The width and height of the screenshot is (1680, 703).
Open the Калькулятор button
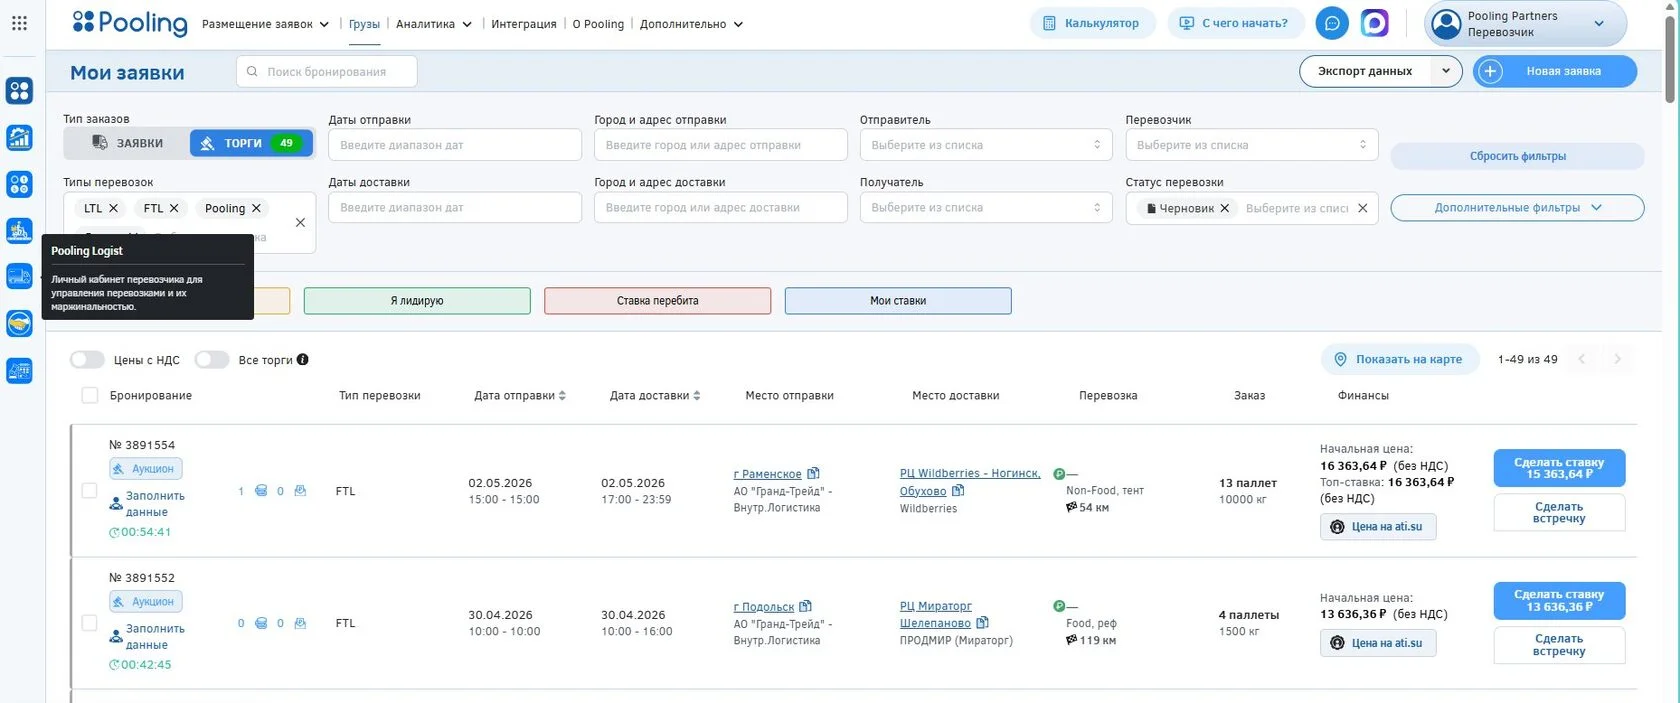pos(1092,23)
